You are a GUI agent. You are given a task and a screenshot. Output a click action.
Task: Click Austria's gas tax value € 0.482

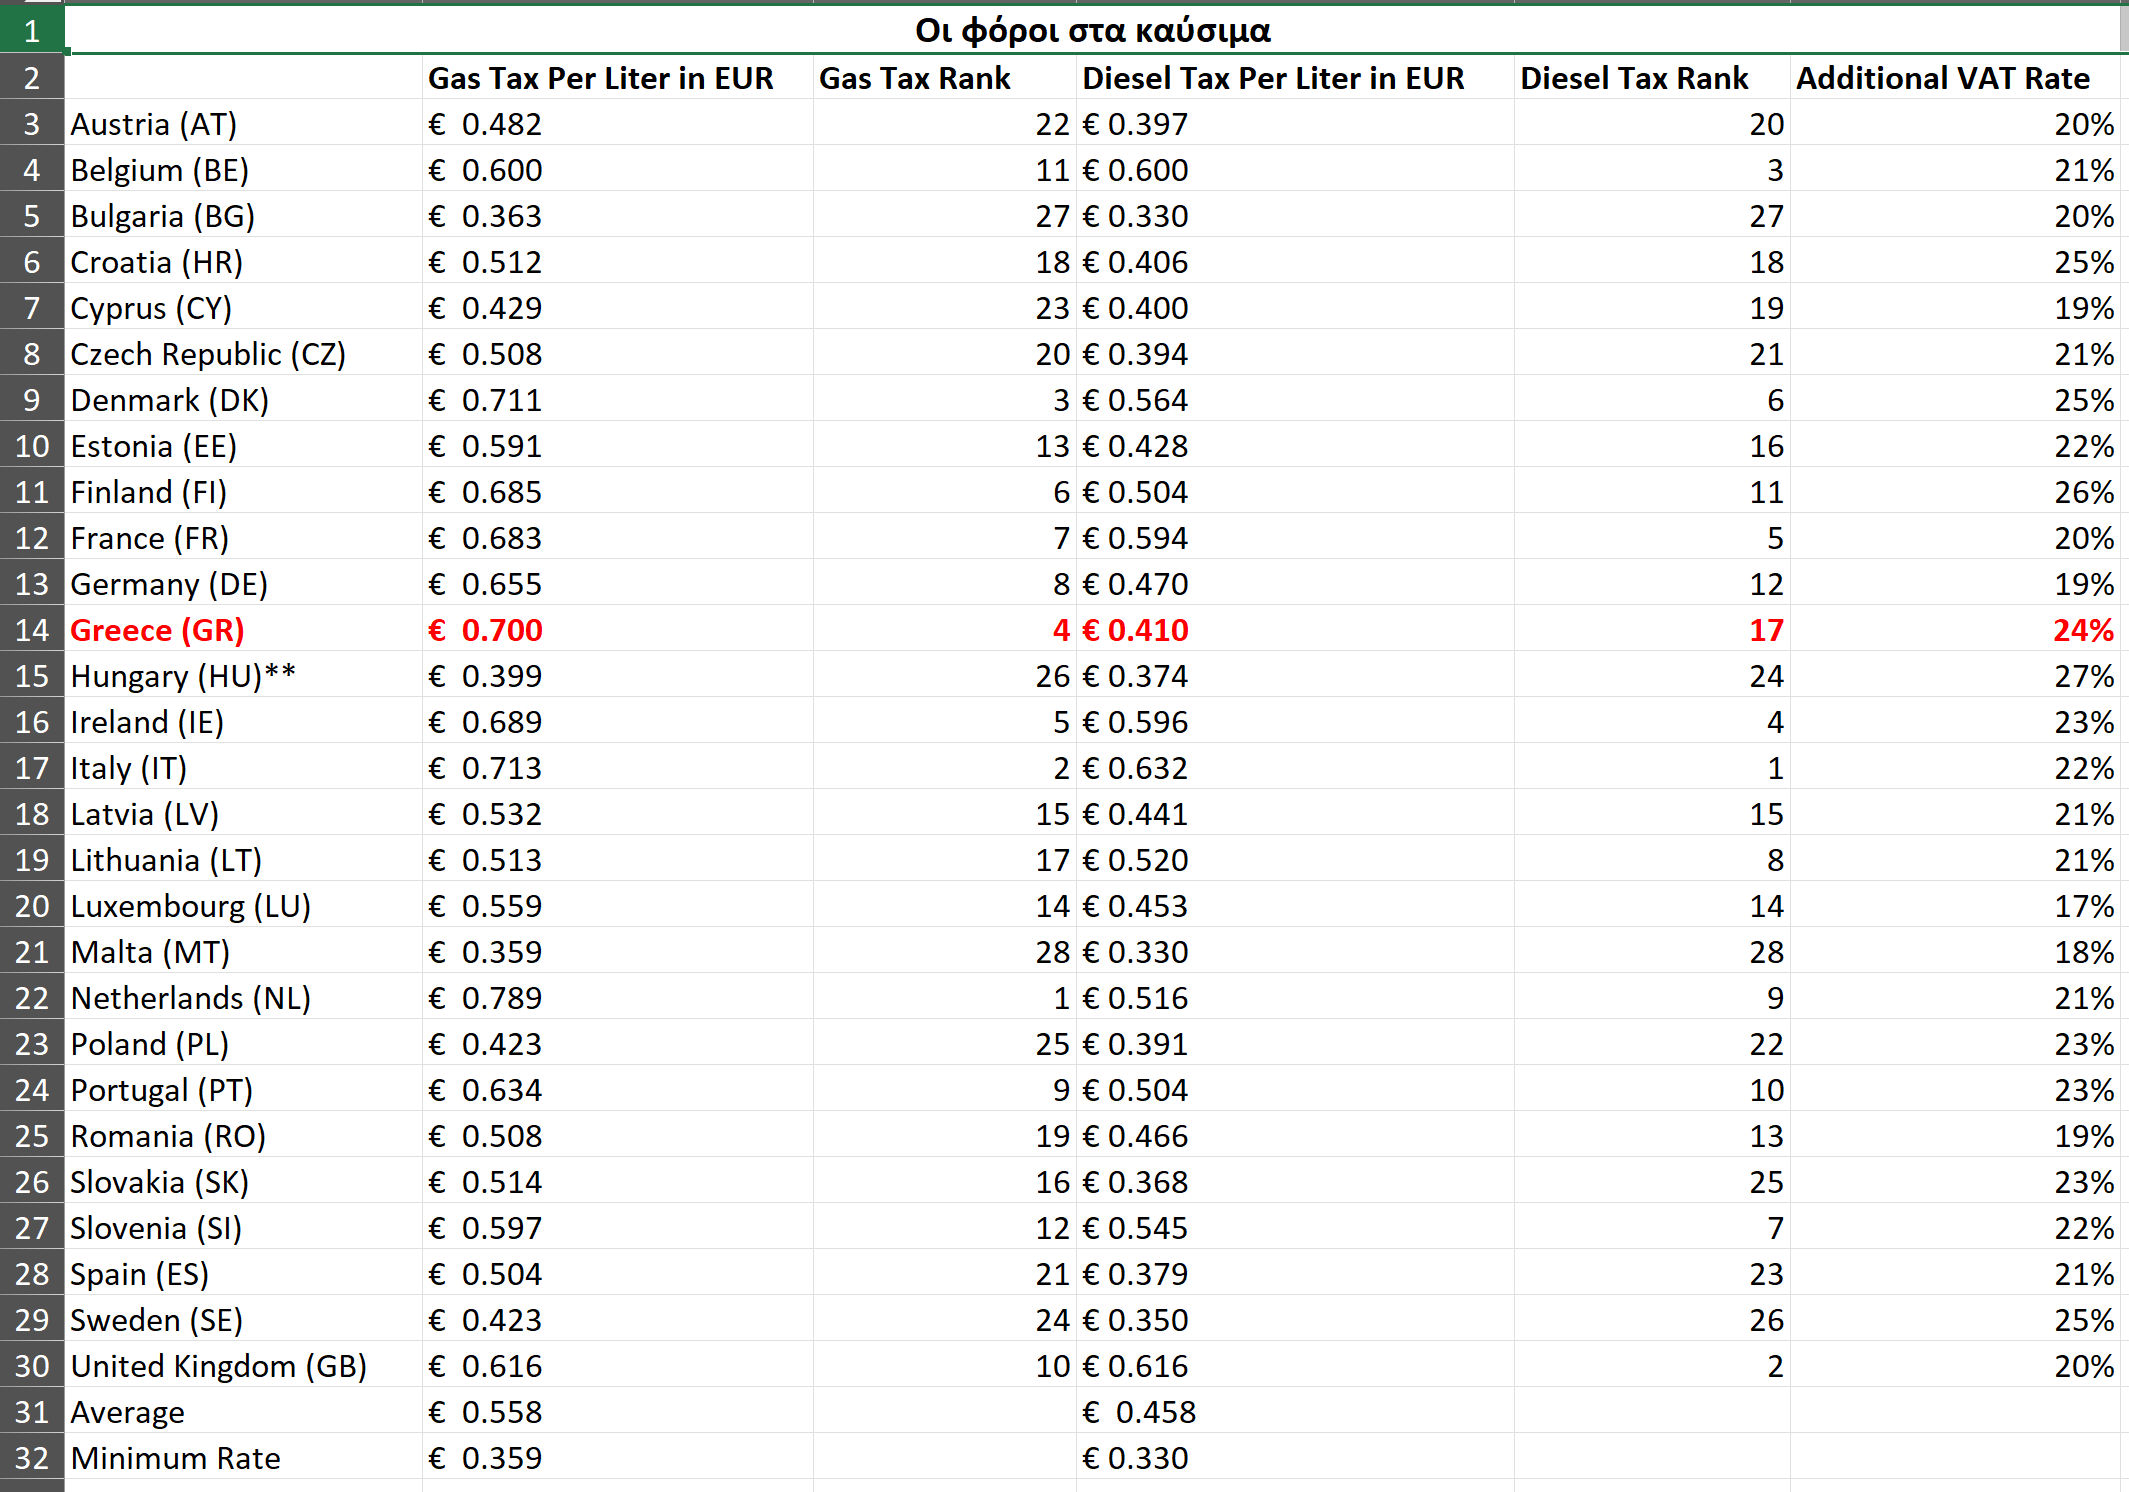(x=618, y=124)
